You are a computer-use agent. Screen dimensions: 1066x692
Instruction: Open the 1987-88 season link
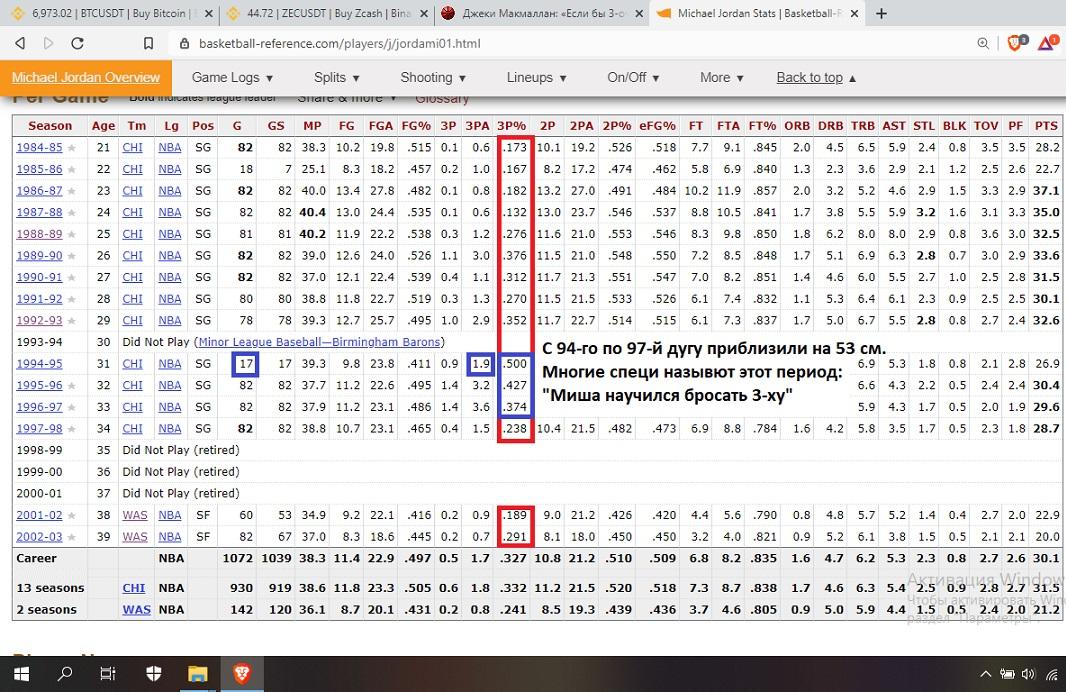pyautogui.click(x=39, y=212)
